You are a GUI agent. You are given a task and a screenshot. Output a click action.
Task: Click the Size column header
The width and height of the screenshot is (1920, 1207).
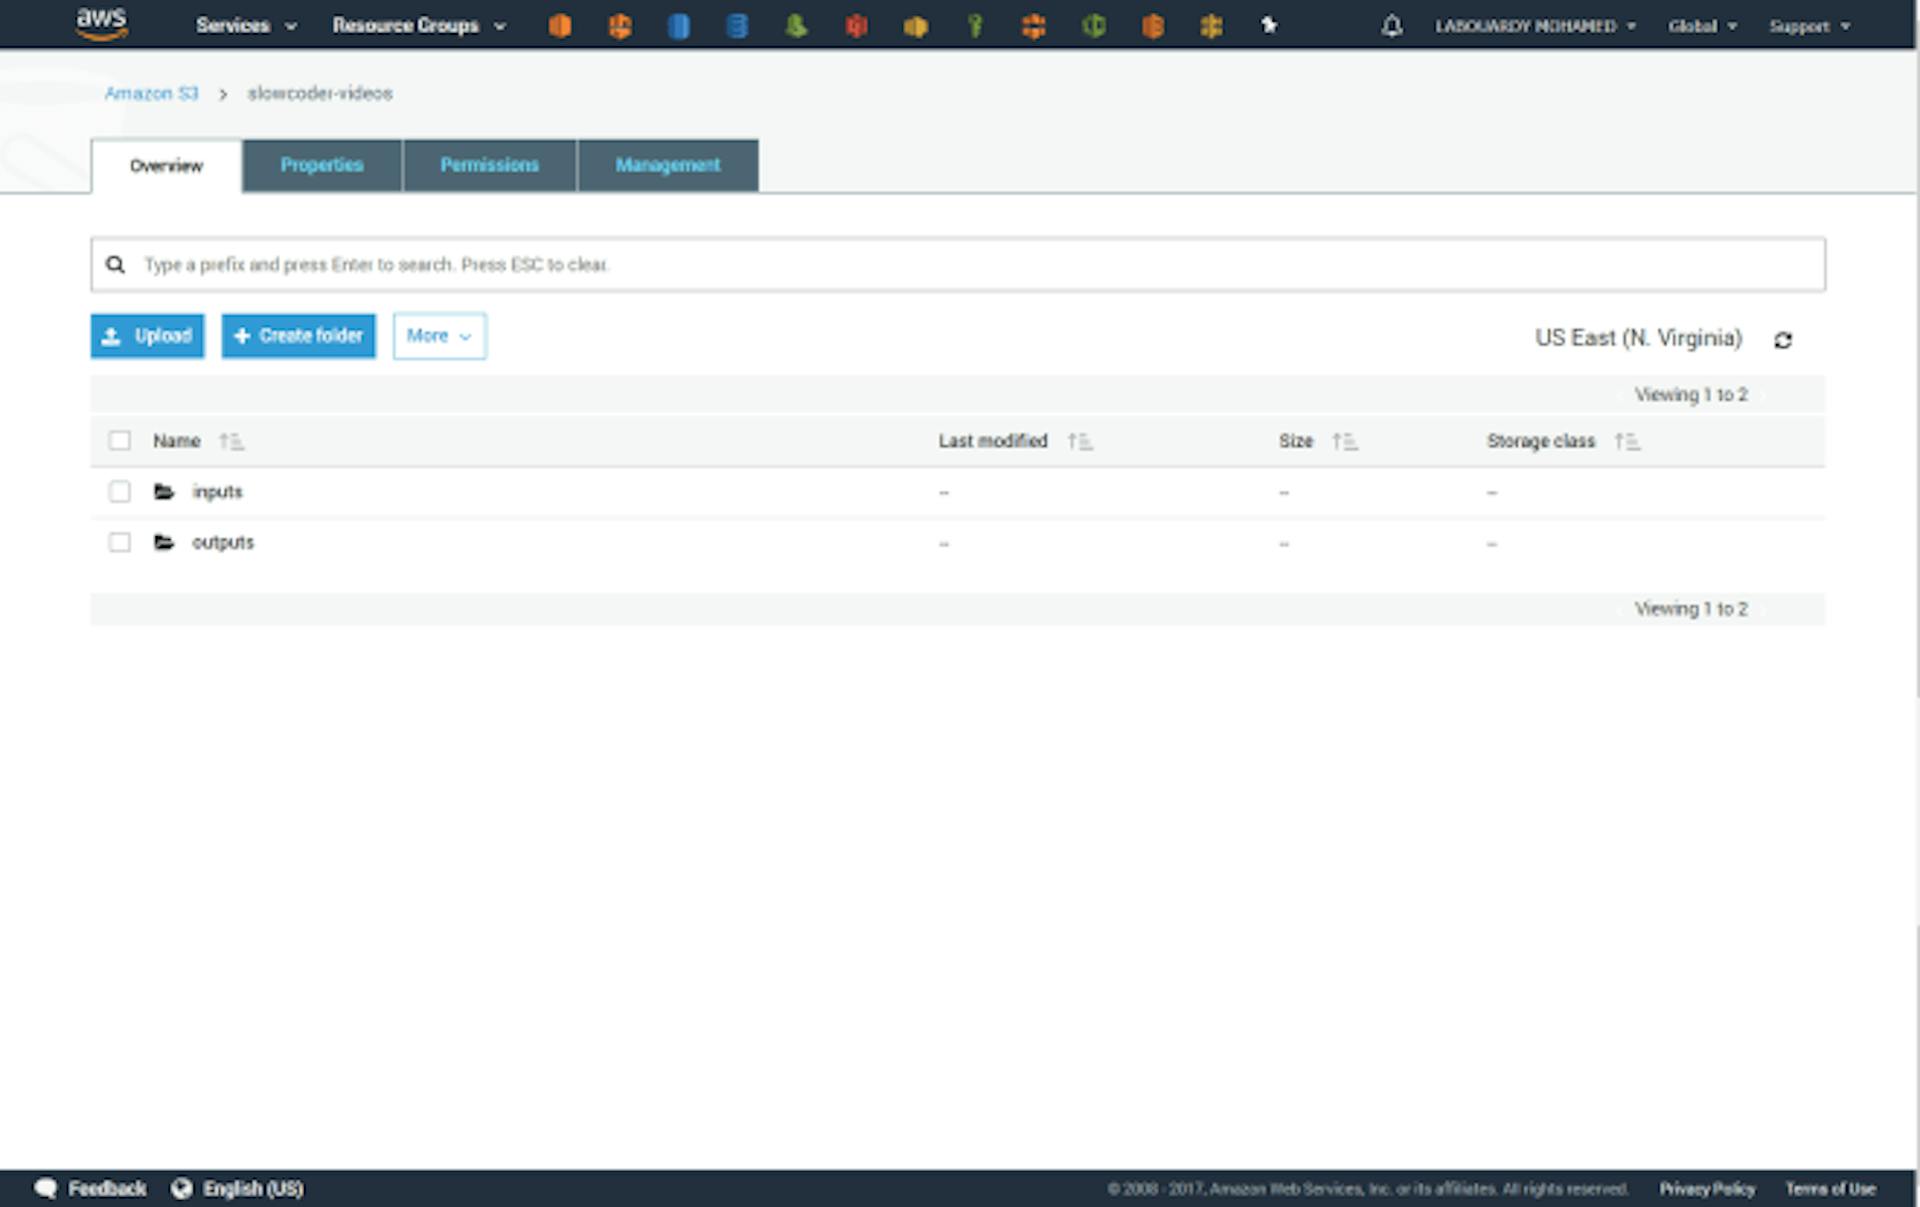pyautogui.click(x=1295, y=441)
